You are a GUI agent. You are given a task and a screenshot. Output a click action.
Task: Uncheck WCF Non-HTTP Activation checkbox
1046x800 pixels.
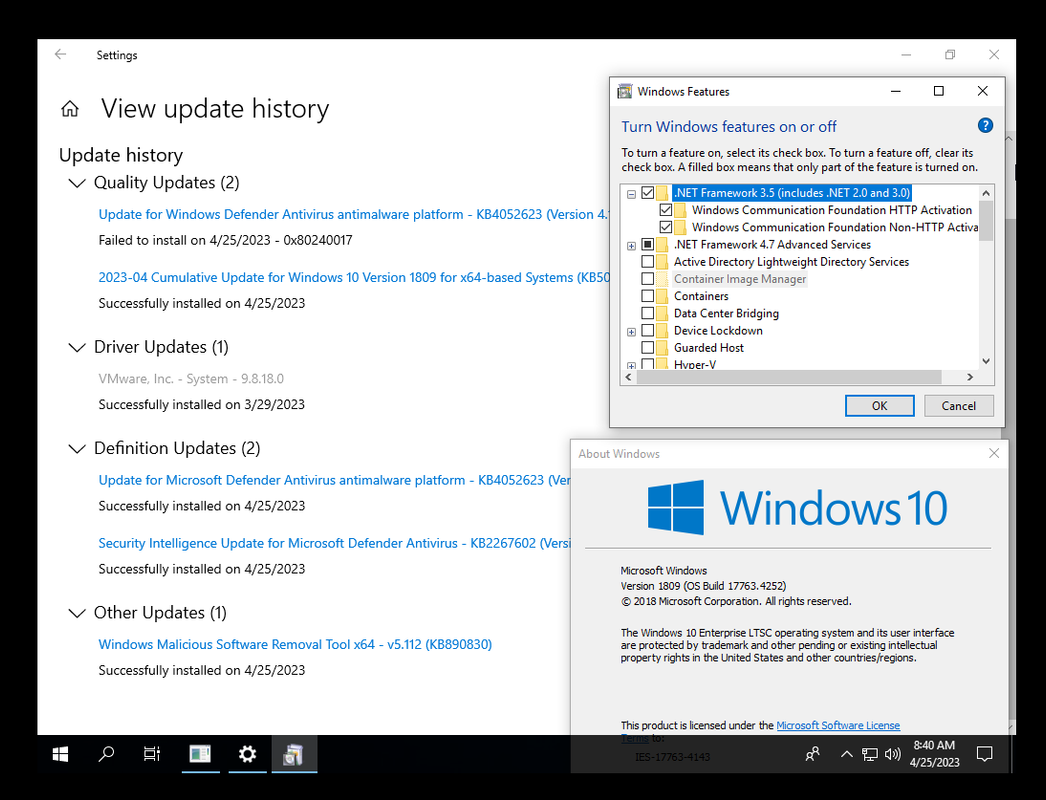[x=665, y=228]
